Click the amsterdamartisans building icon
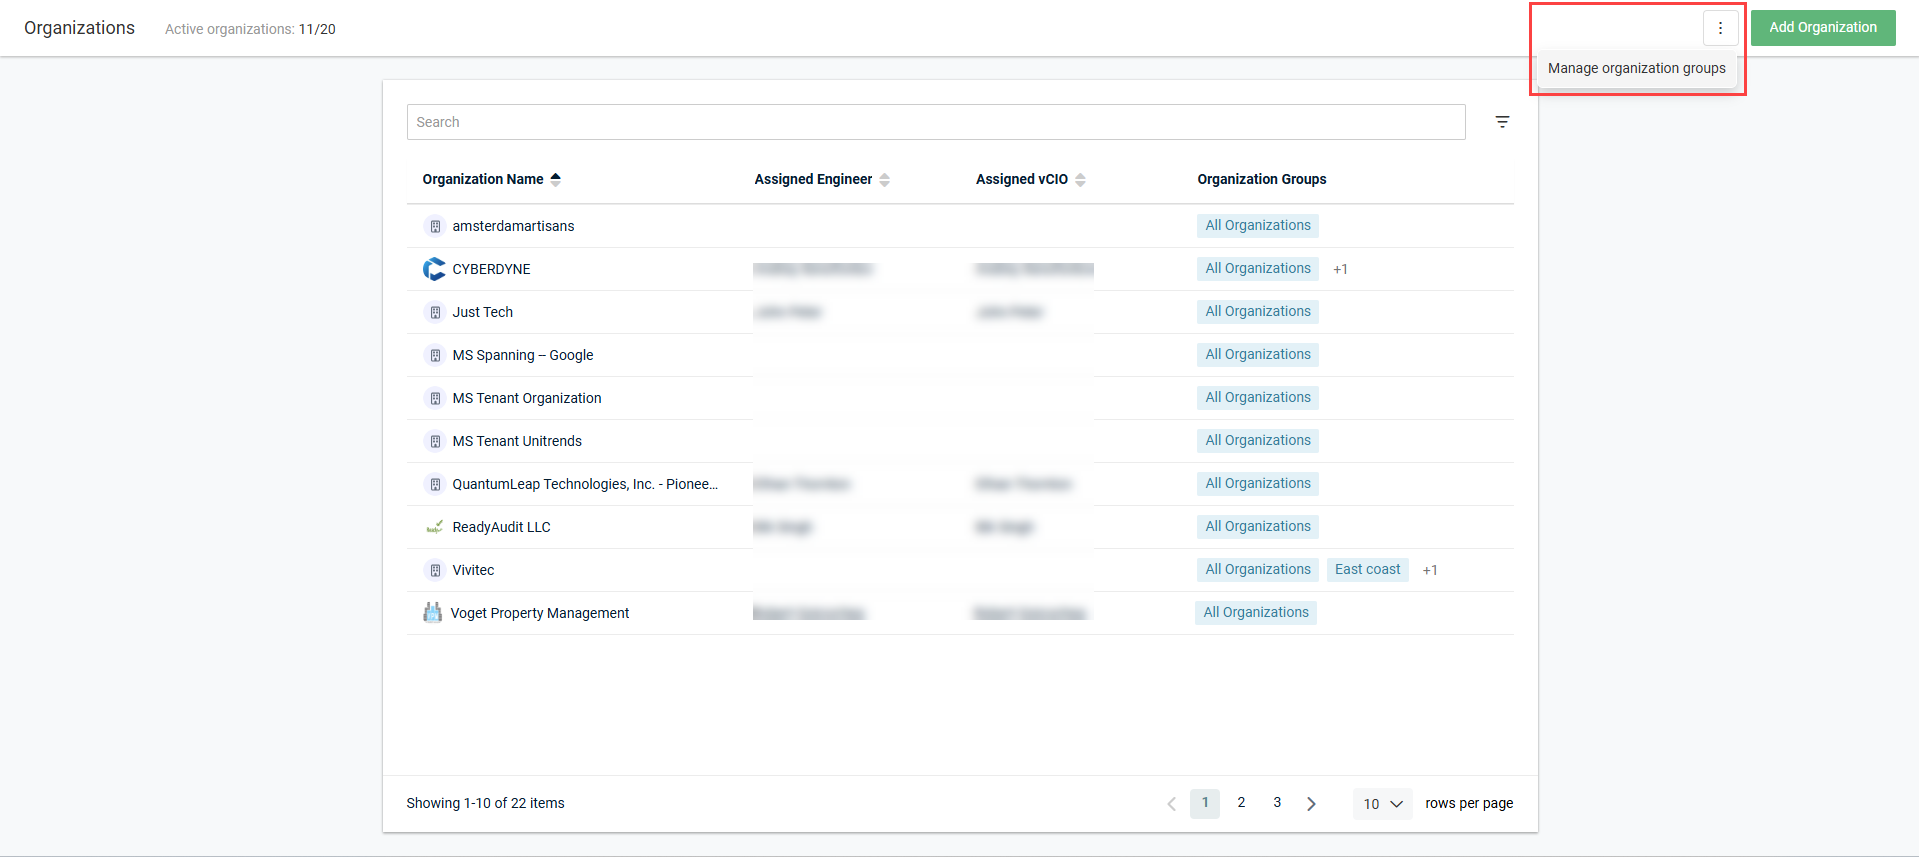The image size is (1919, 857). coord(435,226)
